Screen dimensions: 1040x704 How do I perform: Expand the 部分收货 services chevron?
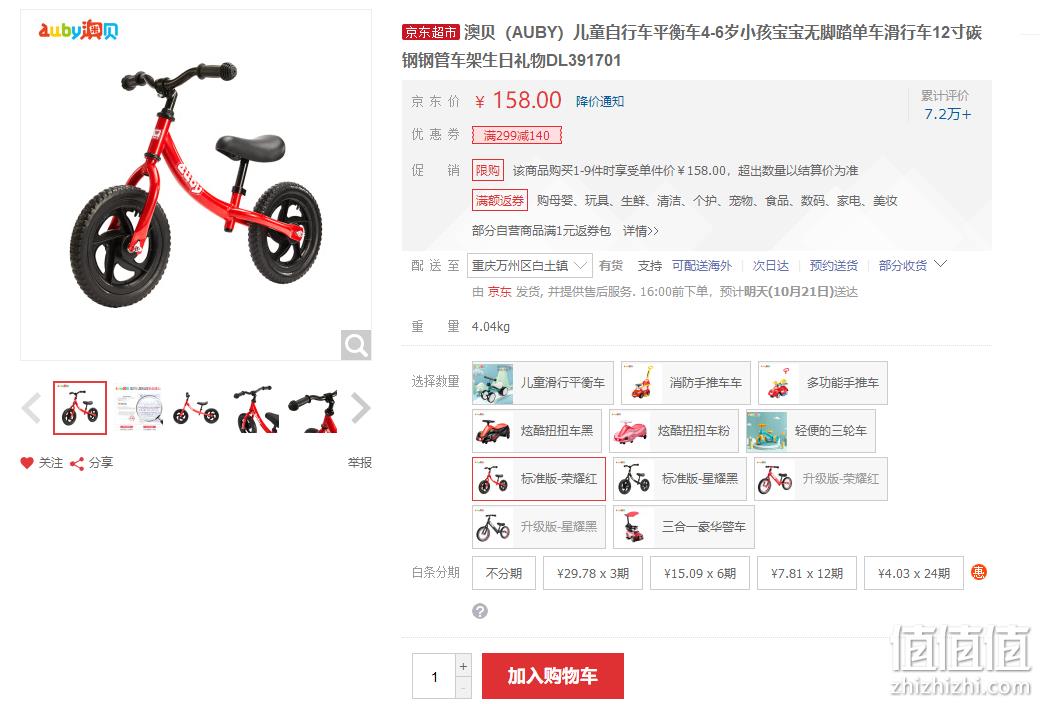pyautogui.click(x=941, y=264)
